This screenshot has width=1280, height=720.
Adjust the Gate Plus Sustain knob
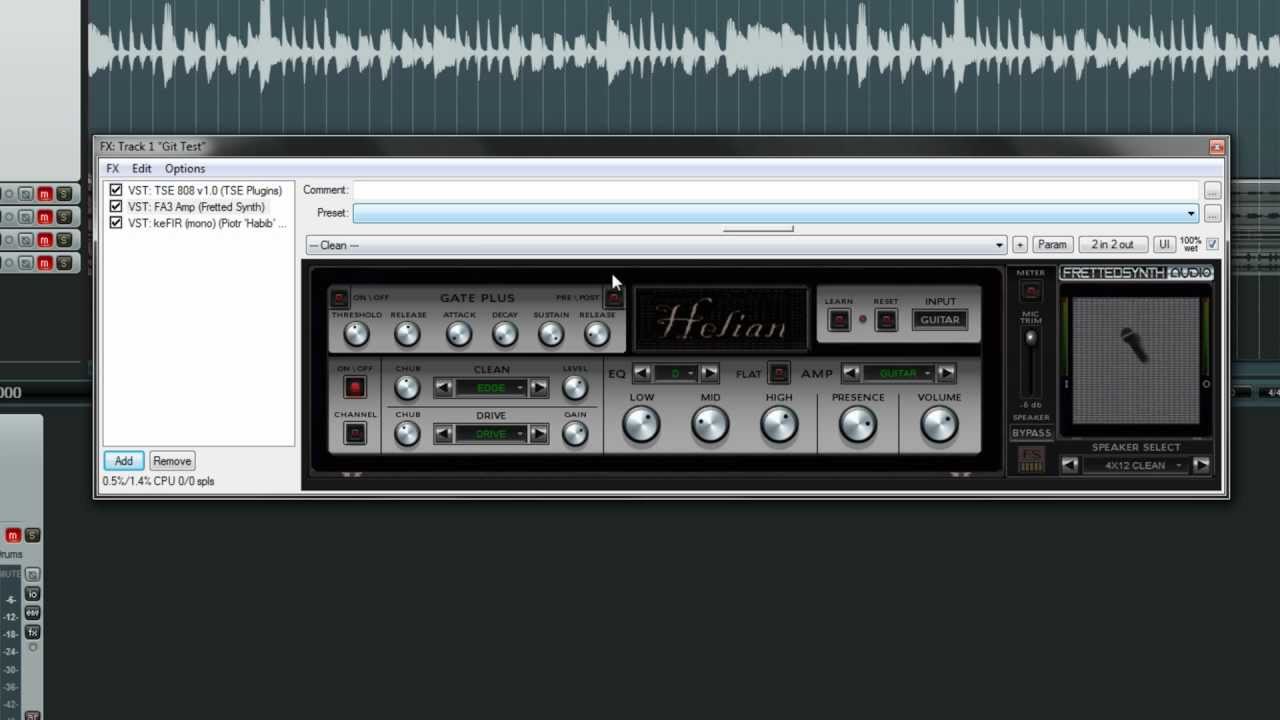click(x=551, y=335)
